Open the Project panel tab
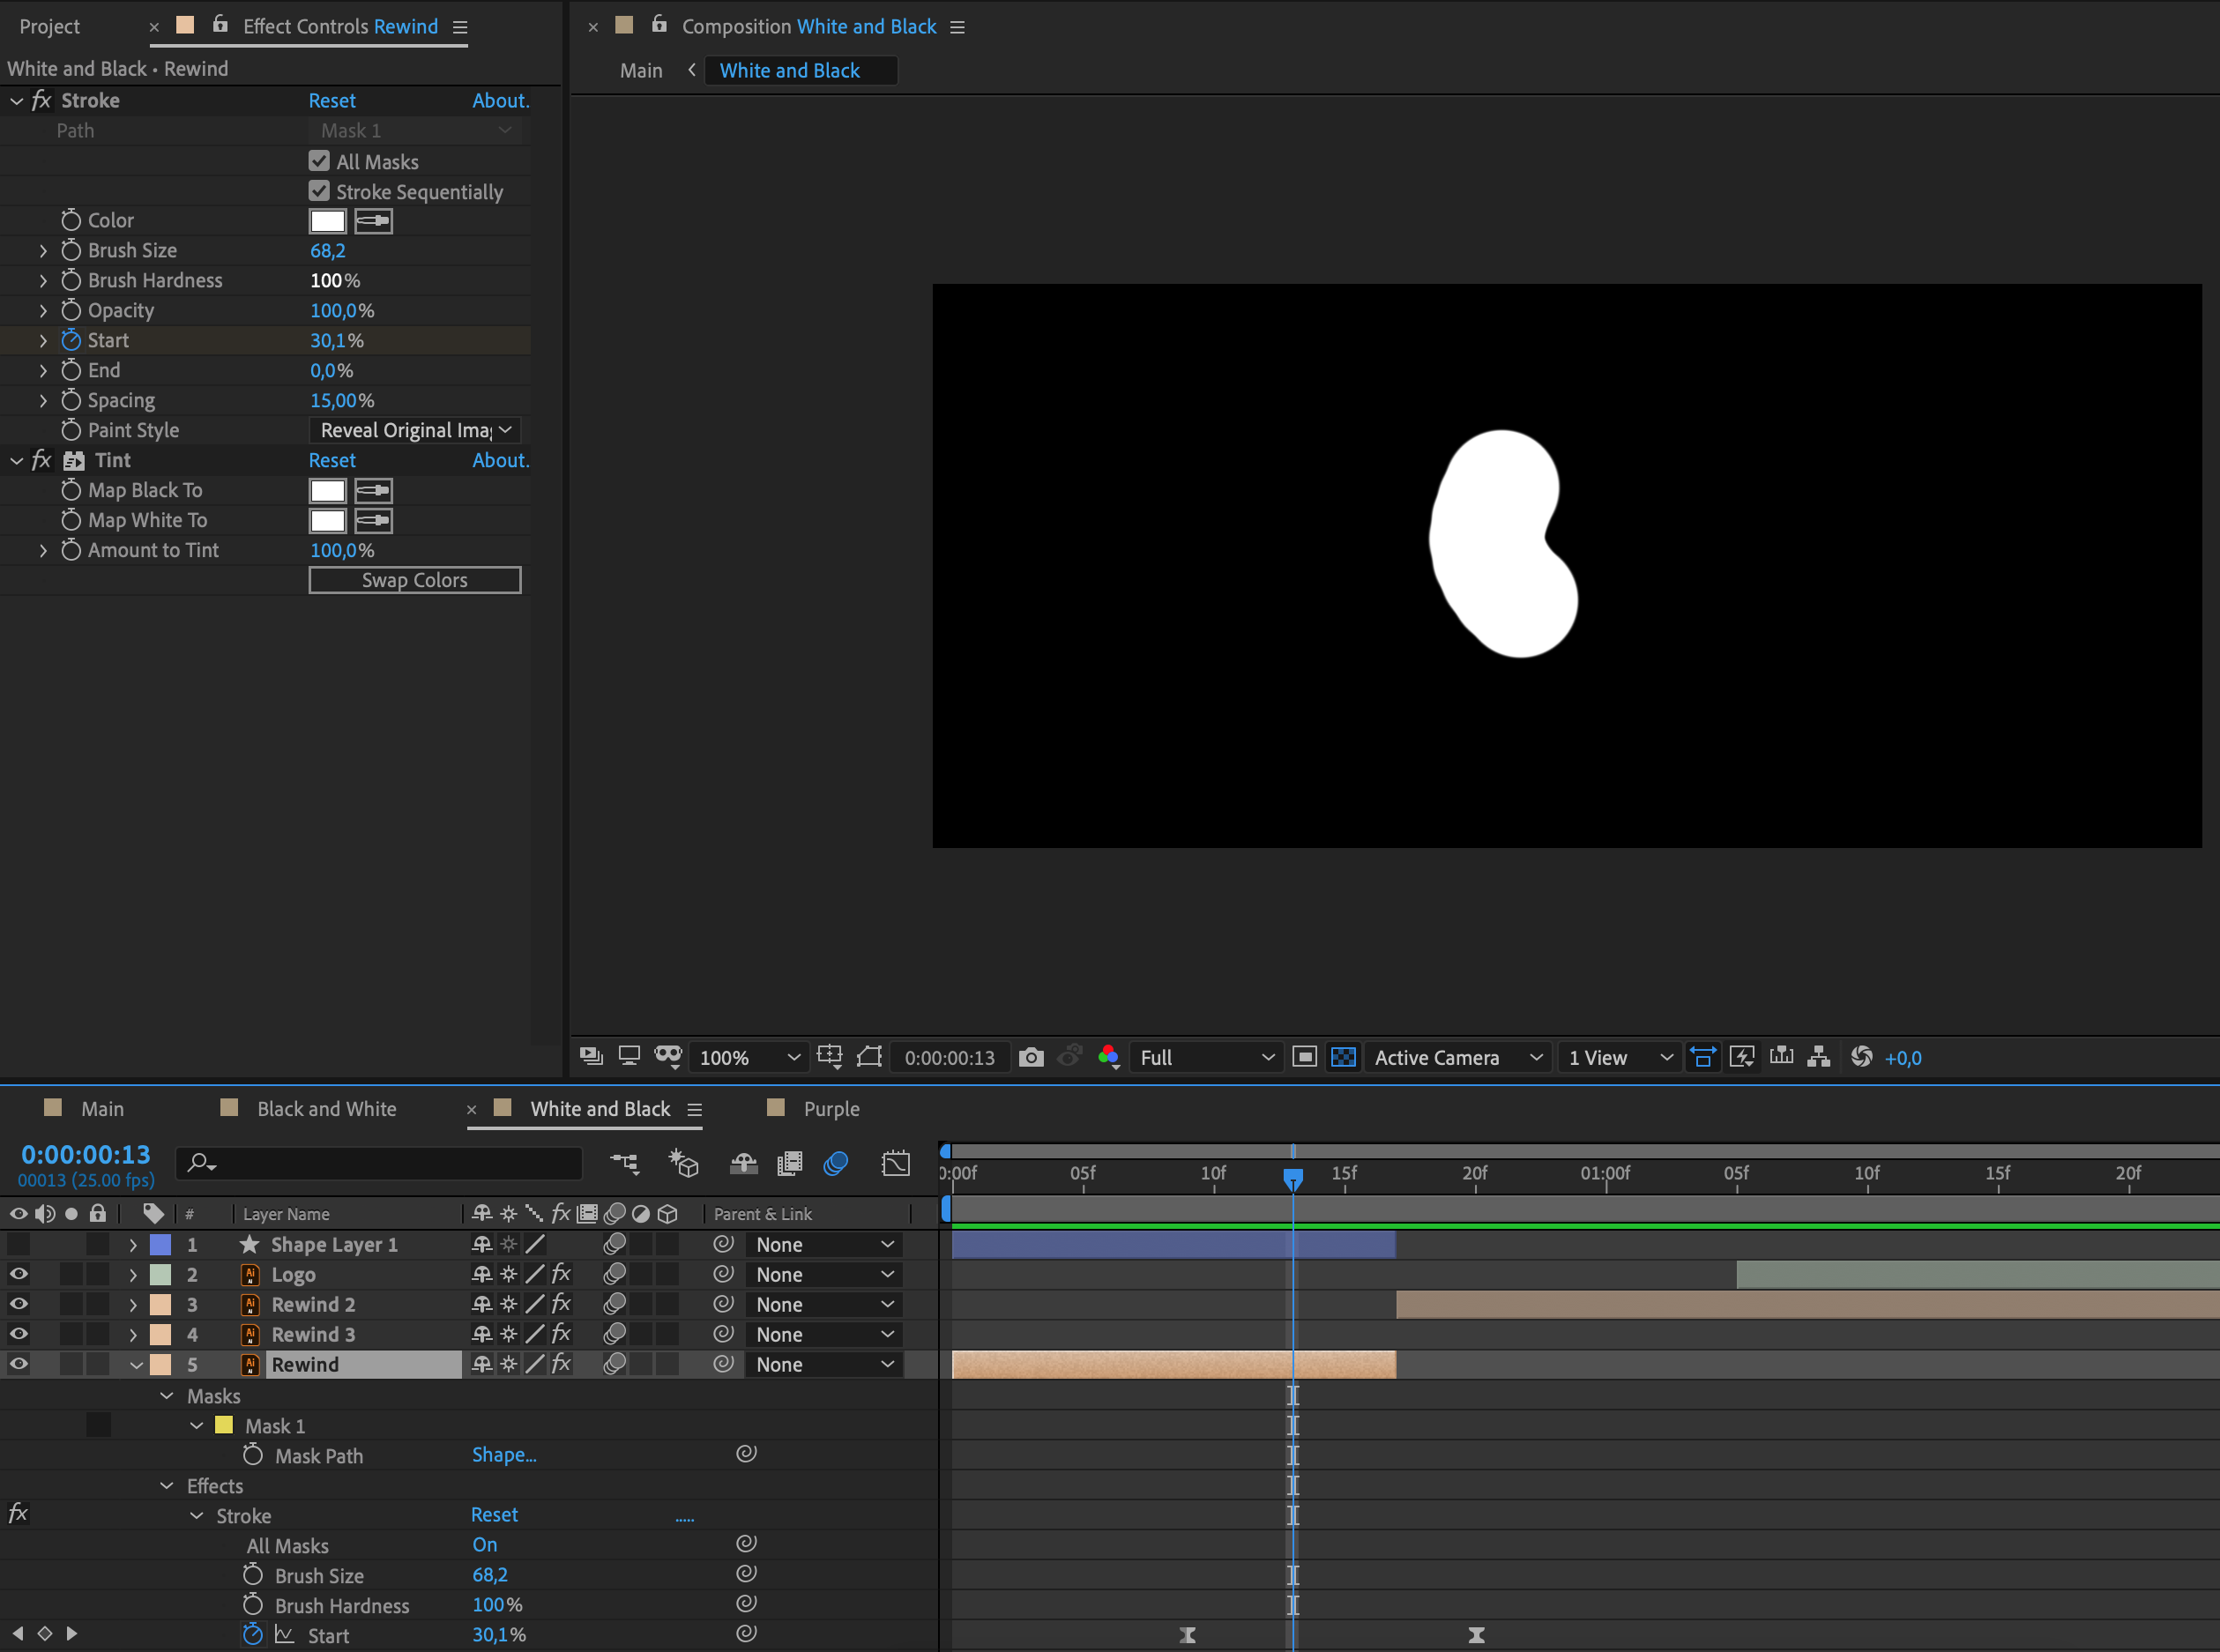The width and height of the screenshot is (2220, 1652). (49, 27)
